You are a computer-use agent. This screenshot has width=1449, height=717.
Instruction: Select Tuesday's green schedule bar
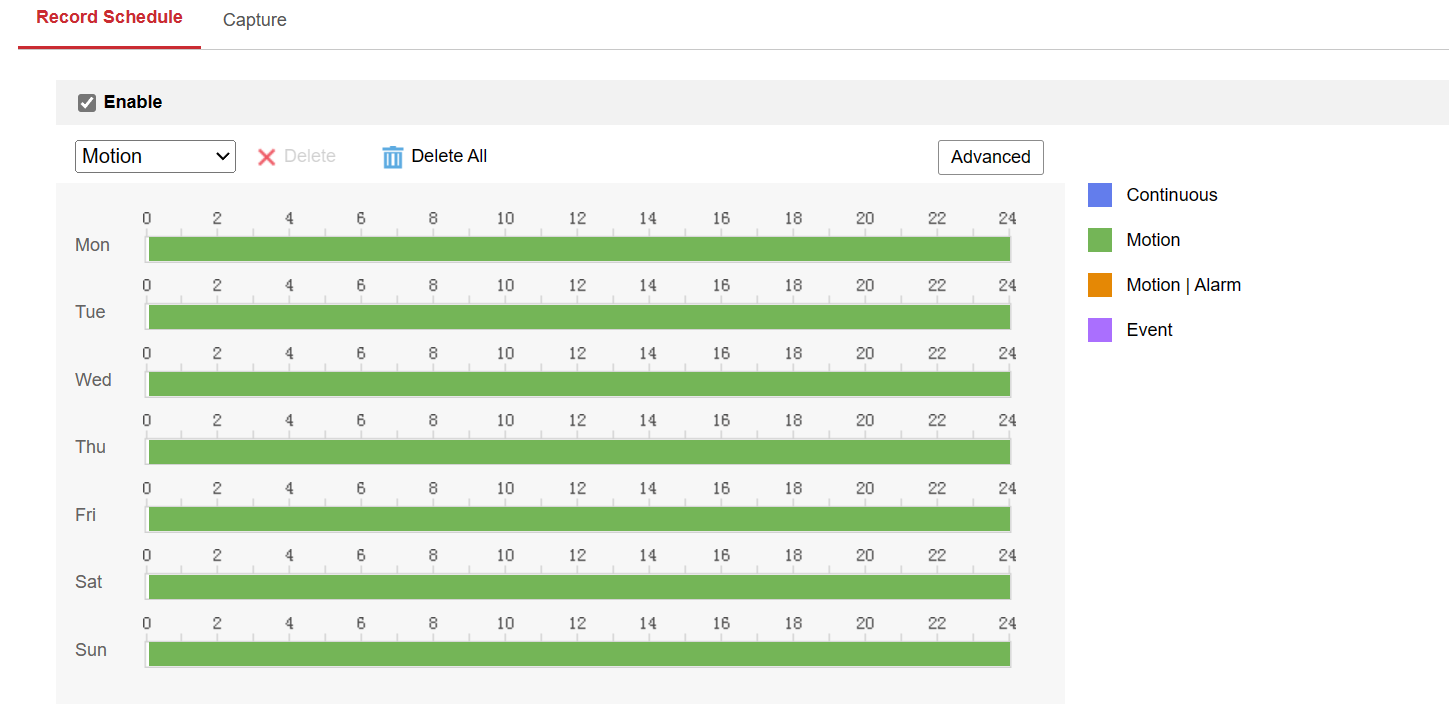[x=578, y=317]
